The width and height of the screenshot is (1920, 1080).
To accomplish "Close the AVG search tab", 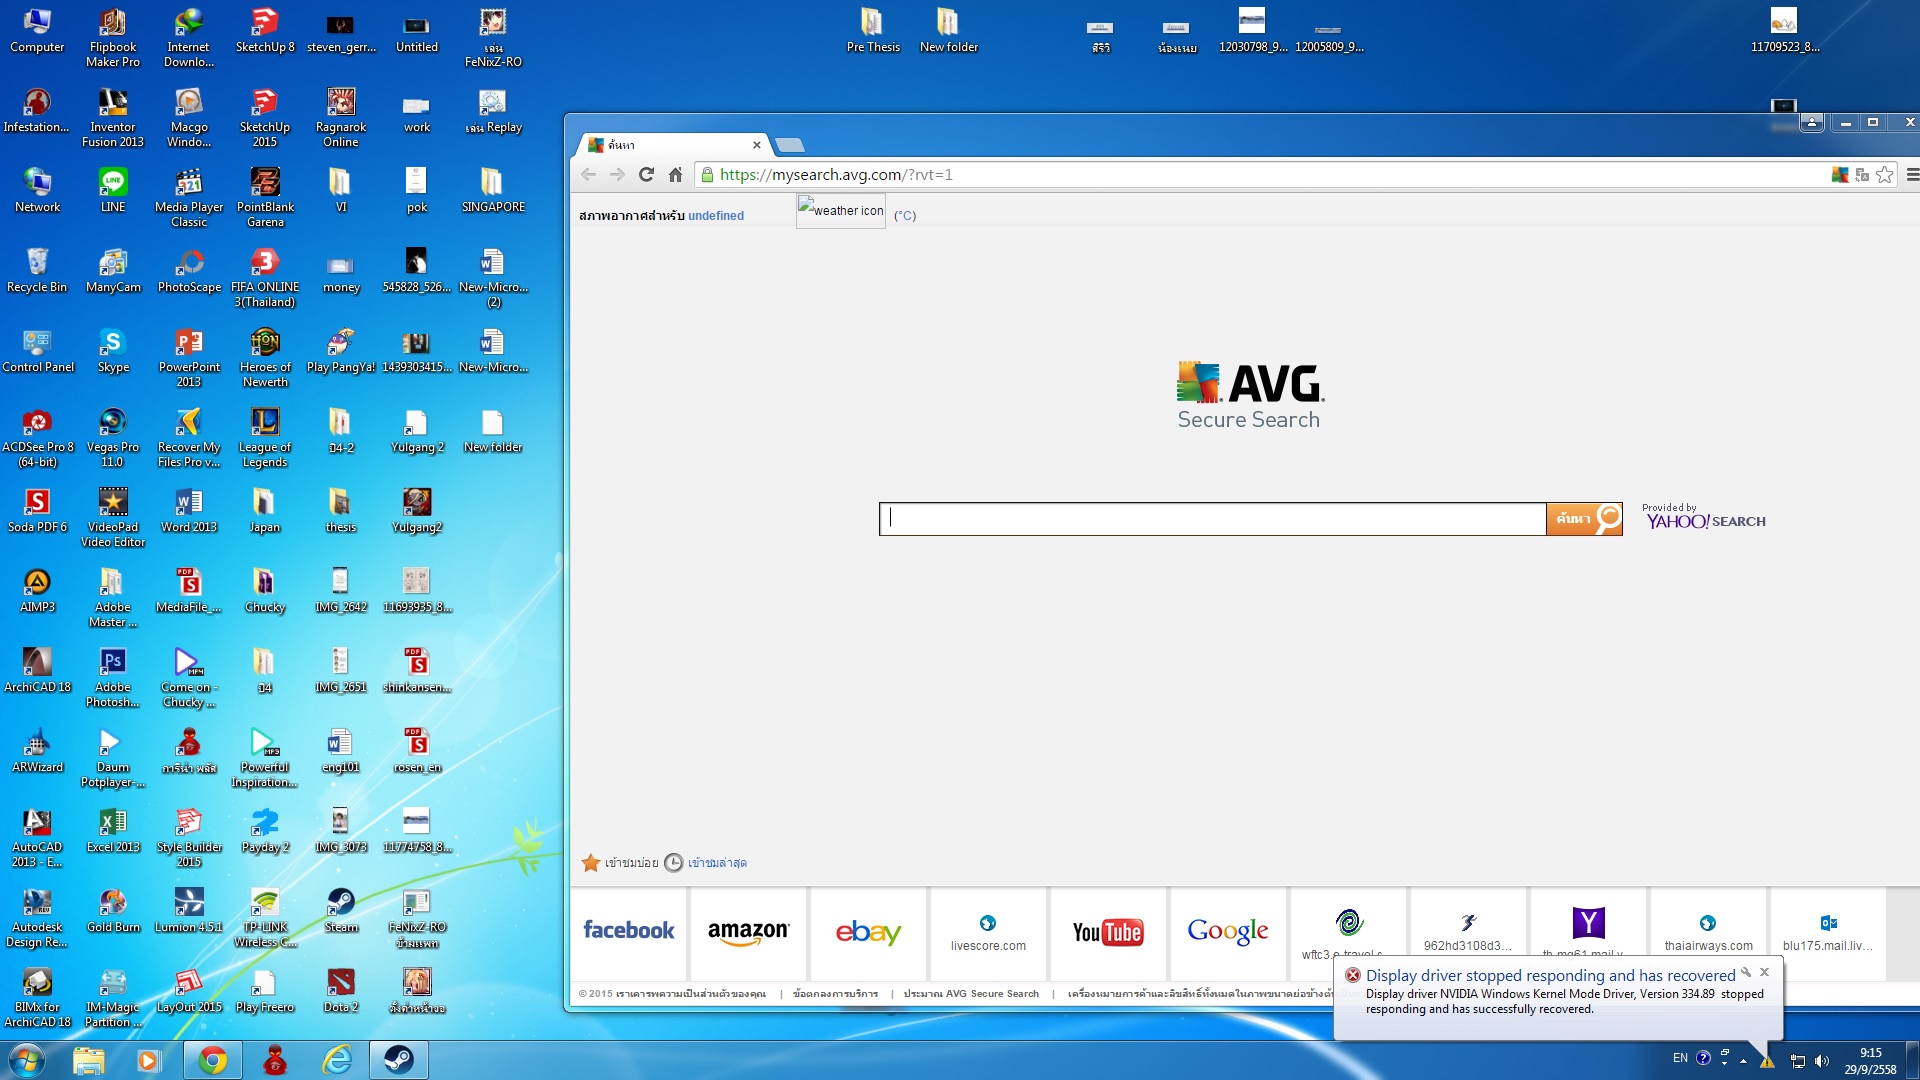I will 757,145.
